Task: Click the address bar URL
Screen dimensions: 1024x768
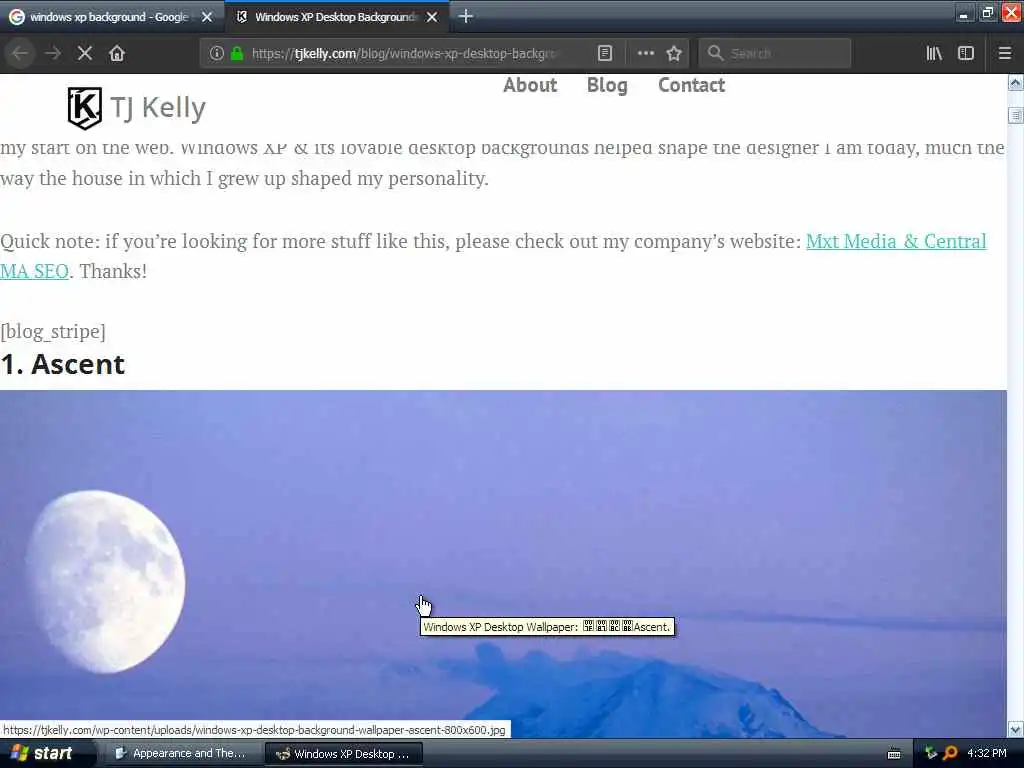Action: pos(405,54)
